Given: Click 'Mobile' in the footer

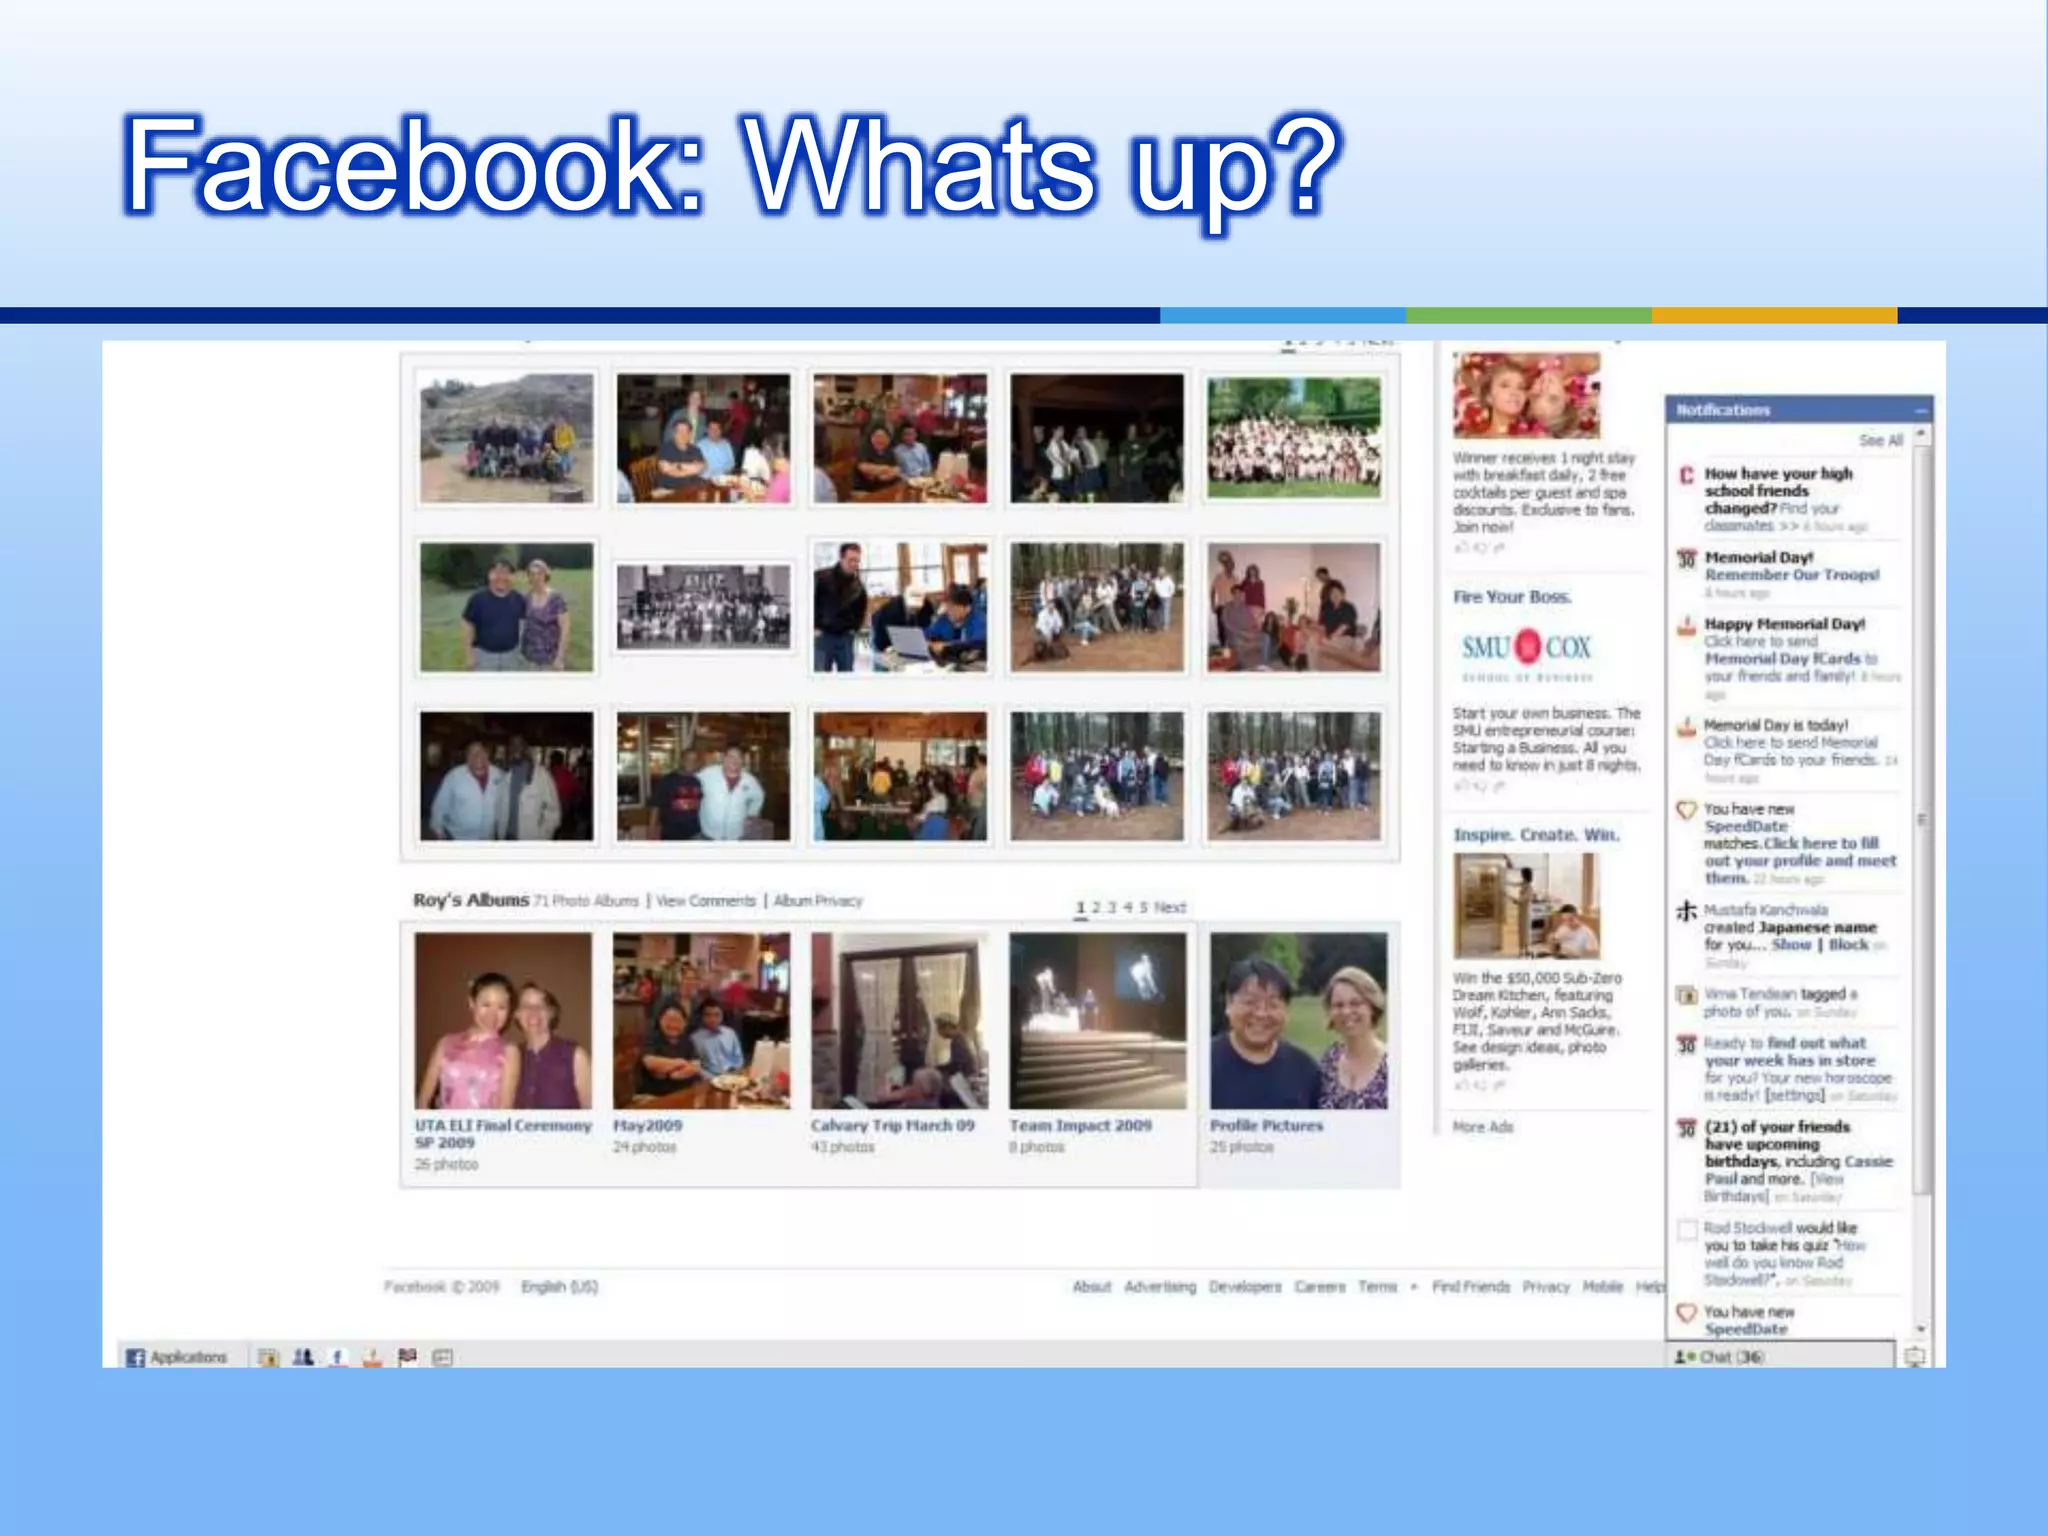Looking at the screenshot, I should [x=1603, y=1287].
